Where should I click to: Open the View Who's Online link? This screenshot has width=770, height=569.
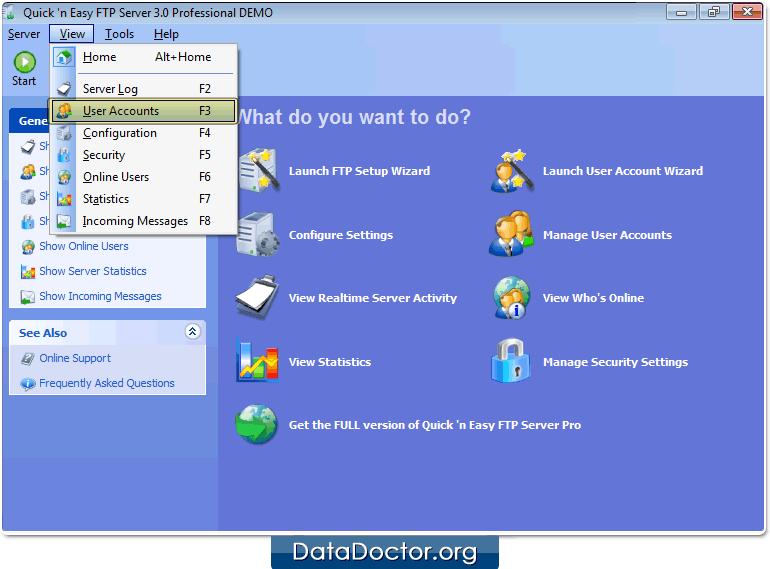pos(593,298)
